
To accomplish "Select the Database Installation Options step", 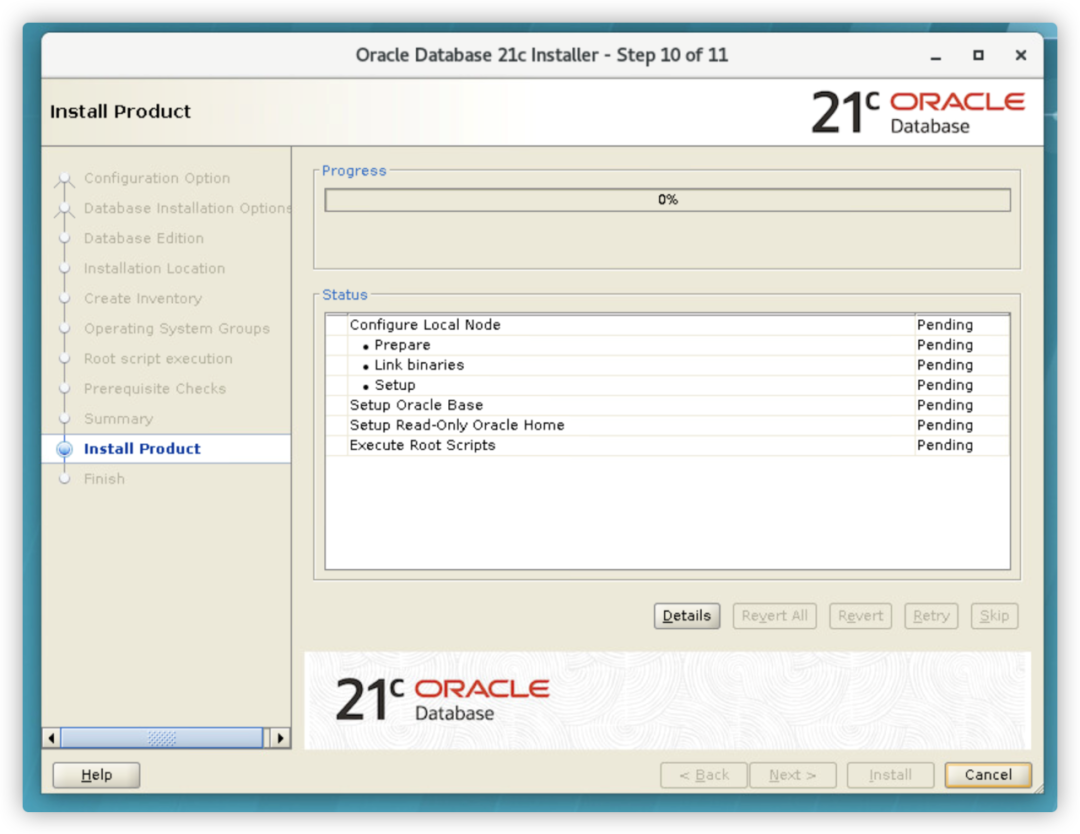I will click(x=187, y=208).
